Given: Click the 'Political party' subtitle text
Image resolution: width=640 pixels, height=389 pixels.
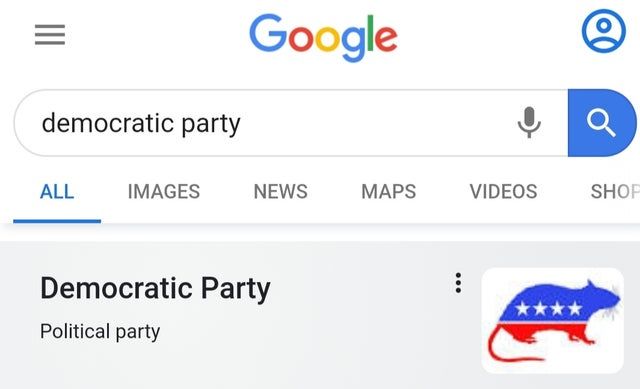Looking at the screenshot, I should [x=100, y=331].
